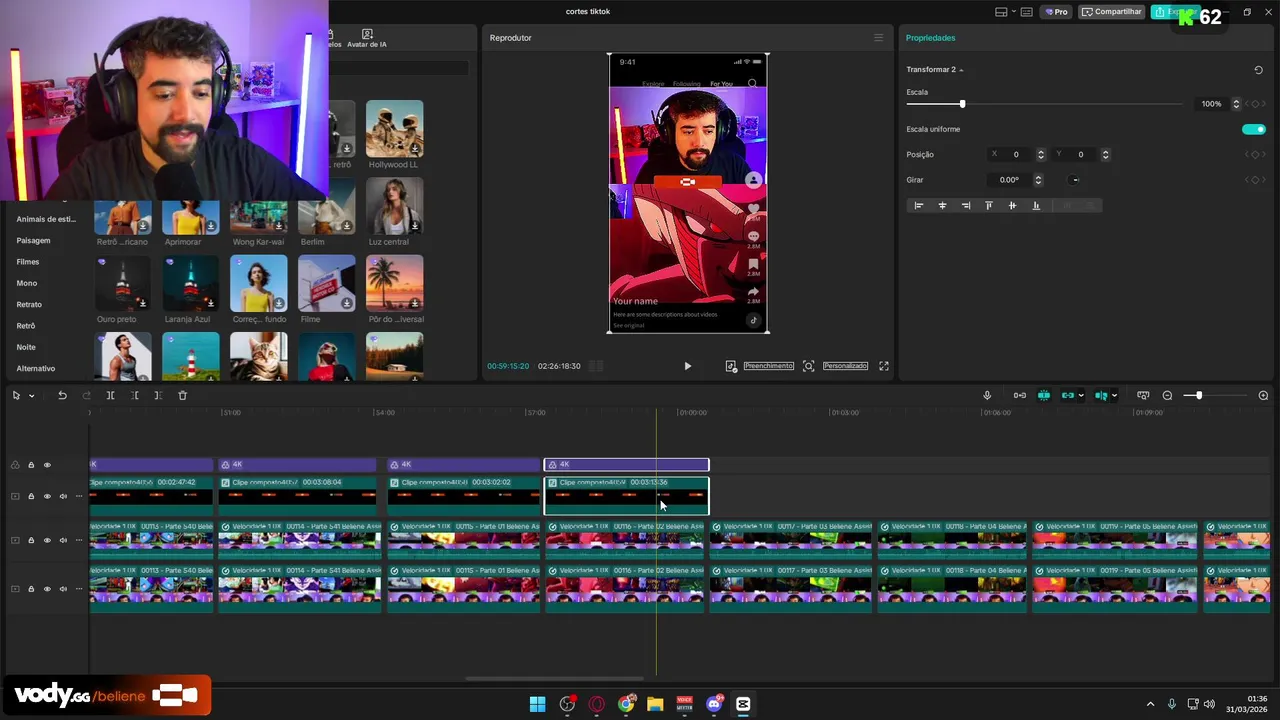The height and width of the screenshot is (720, 1280).
Task: Reset the Transformar 2 settings
Action: pyautogui.click(x=1258, y=70)
